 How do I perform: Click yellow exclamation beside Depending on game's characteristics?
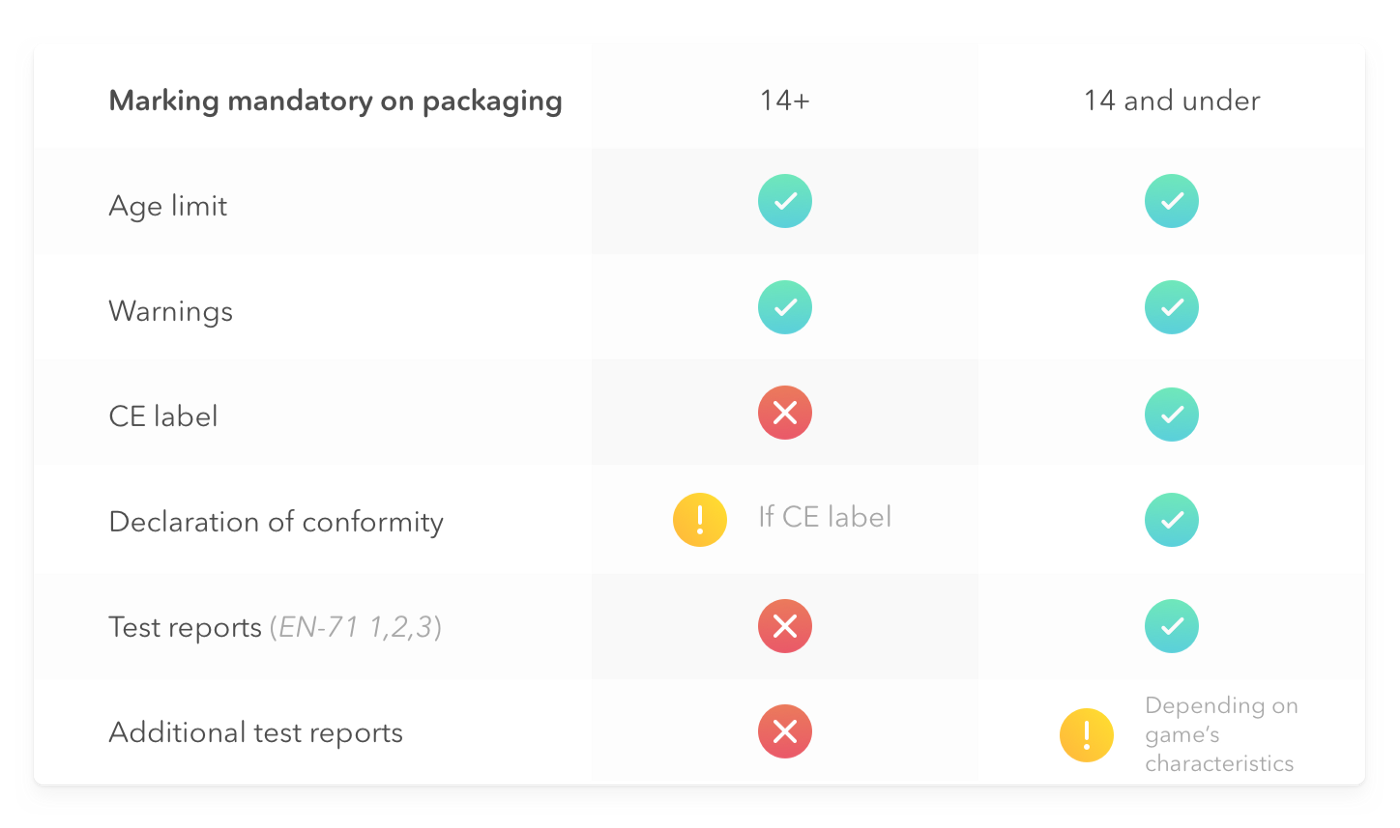[1087, 735]
